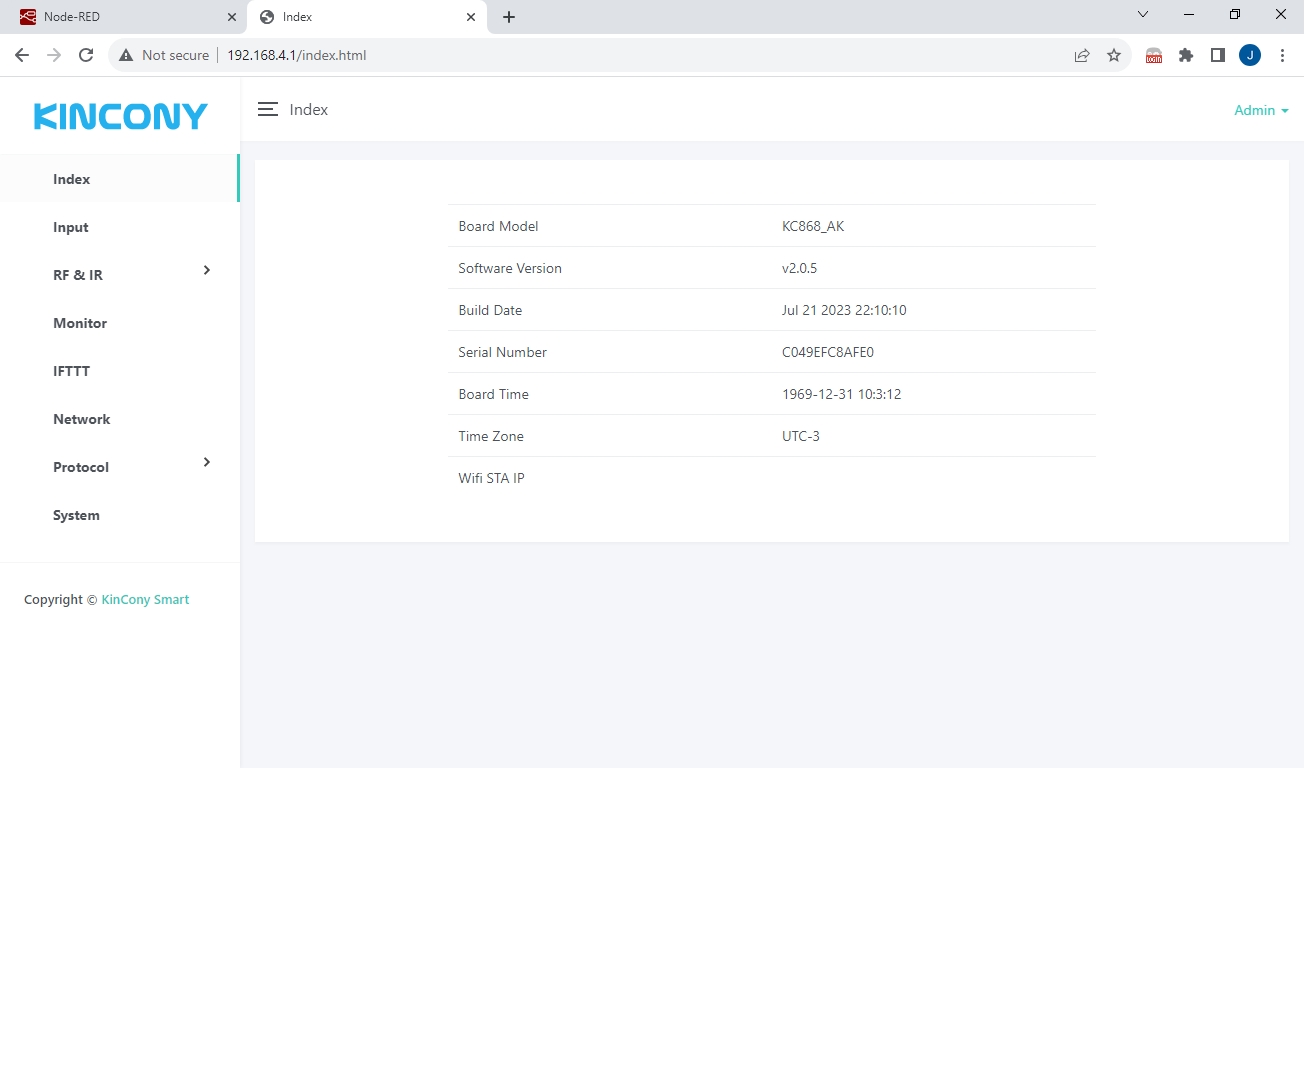Viewport: 1304px width, 1066px height.
Task: Open the user profile avatar icon
Action: tap(1250, 55)
